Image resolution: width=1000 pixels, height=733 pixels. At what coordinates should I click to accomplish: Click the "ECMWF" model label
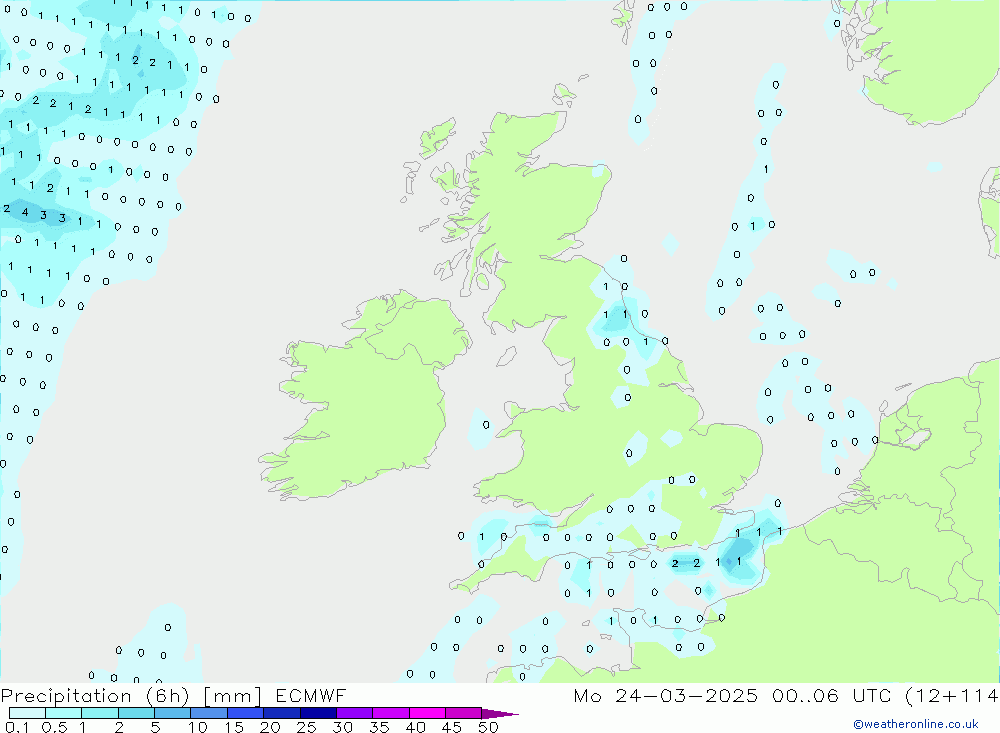coord(311,696)
